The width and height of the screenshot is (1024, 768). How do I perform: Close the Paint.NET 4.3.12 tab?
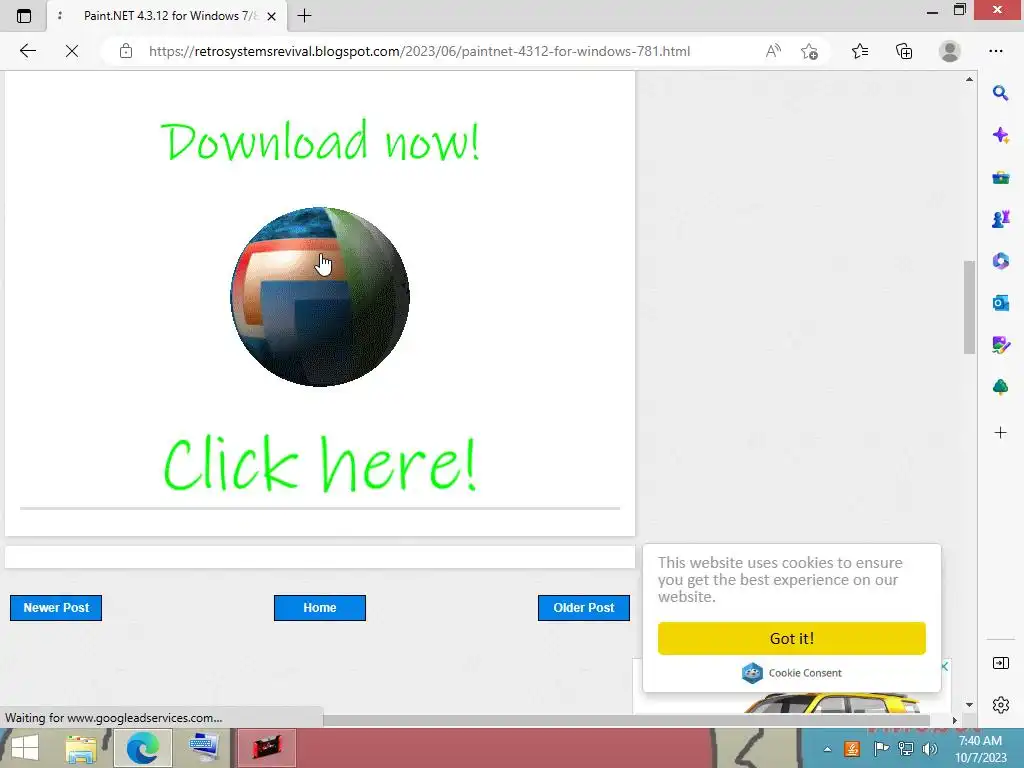click(272, 16)
